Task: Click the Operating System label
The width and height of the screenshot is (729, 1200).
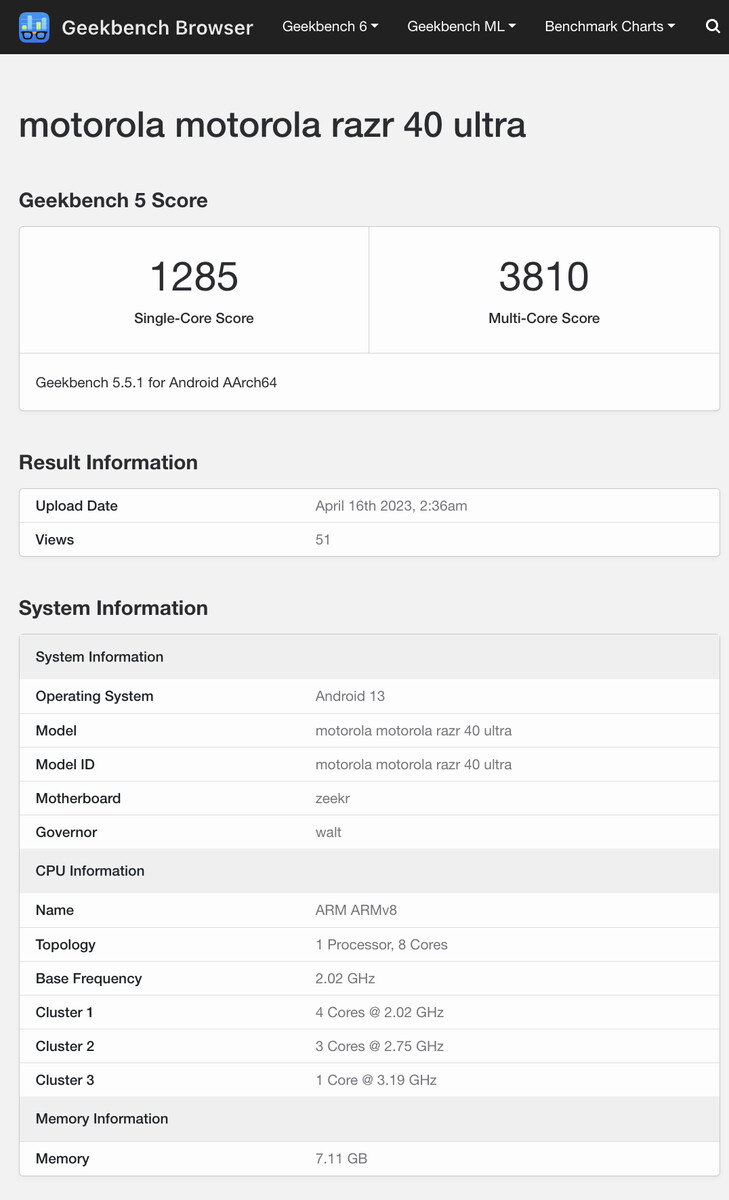Action: pyautogui.click(x=95, y=696)
